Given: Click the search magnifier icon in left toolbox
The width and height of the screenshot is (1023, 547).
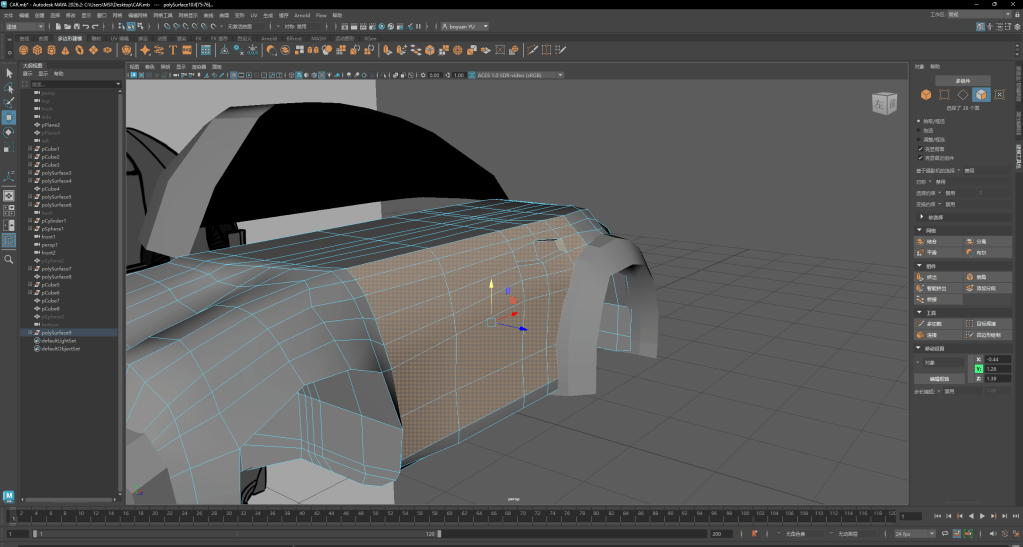Looking at the screenshot, I should coord(8,259).
